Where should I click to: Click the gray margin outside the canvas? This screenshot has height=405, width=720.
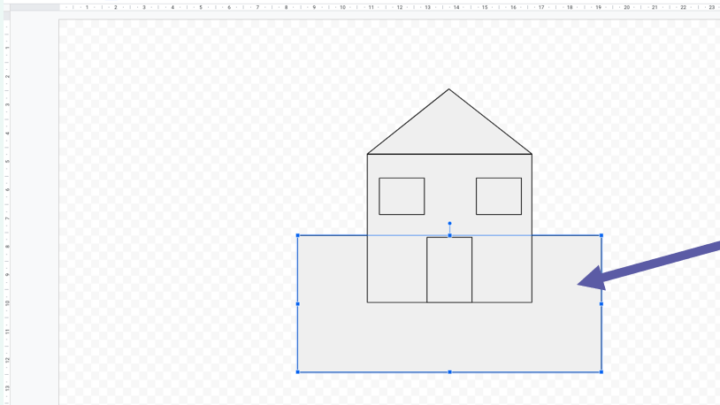pos(34,207)
